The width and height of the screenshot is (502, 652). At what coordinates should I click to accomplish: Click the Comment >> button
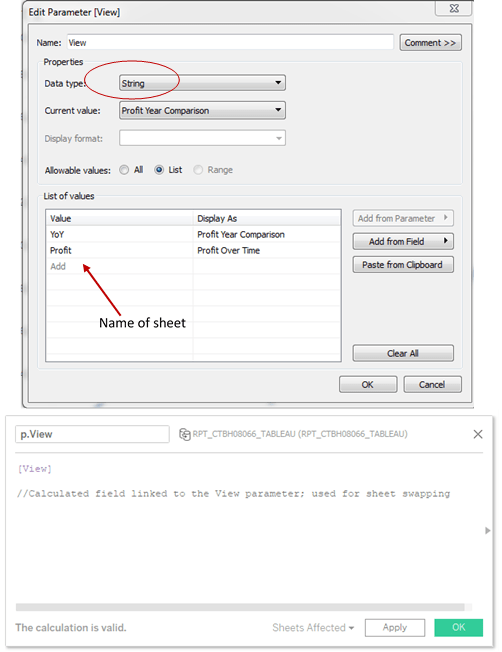click(430, 43)
